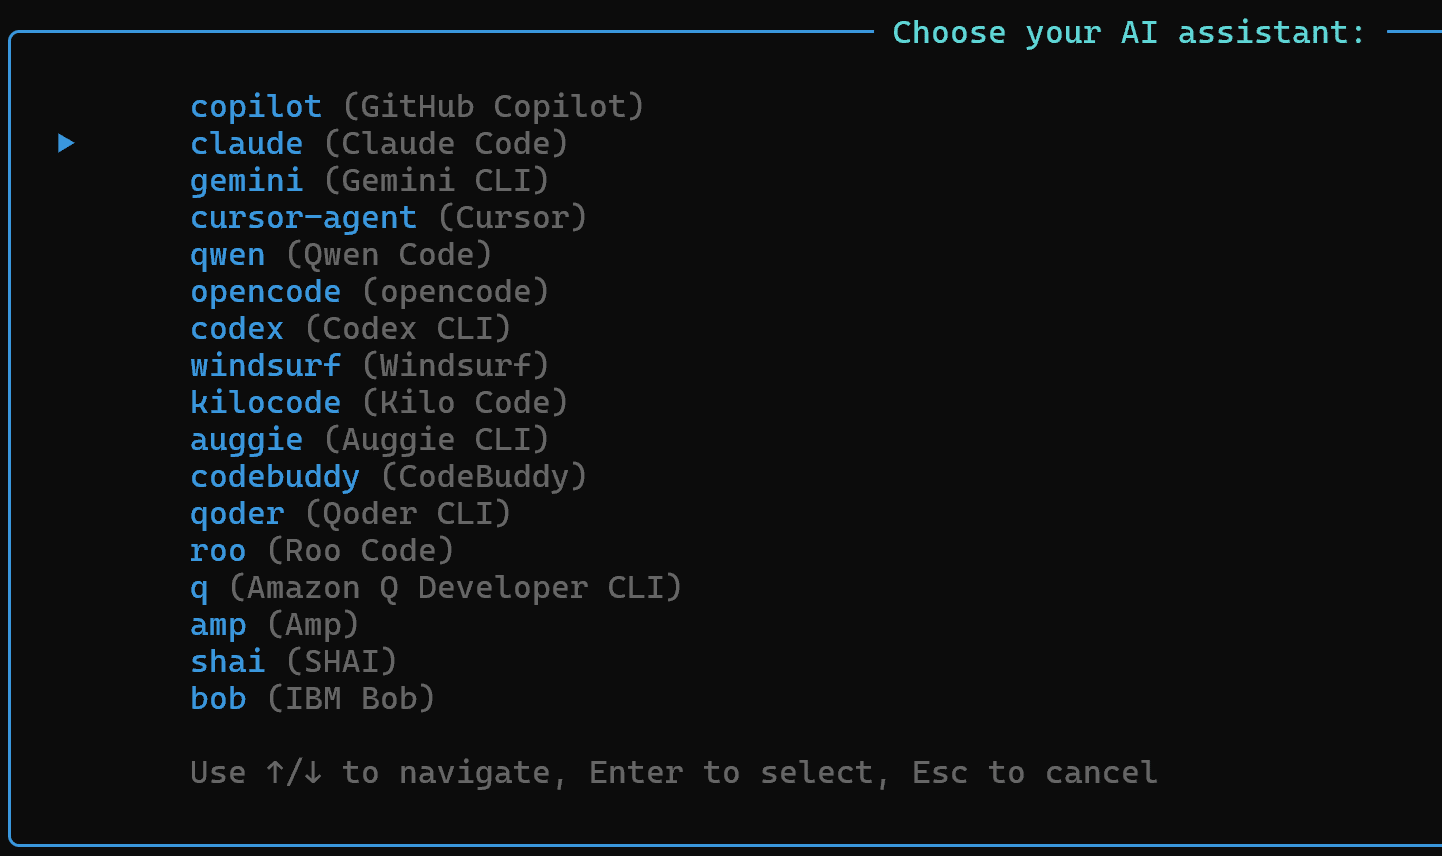Choose kilocode (Kilo Code) entry
The image size is (1442, 856).
[378, 402]
